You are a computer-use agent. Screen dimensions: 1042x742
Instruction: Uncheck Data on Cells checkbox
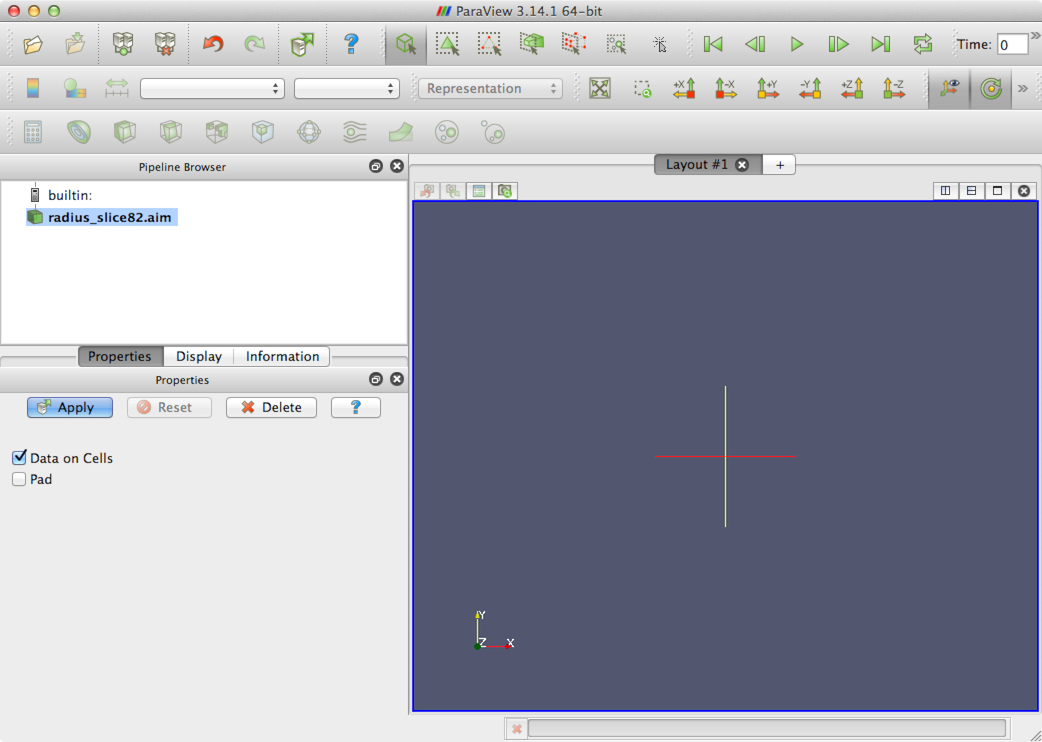pos(19,458)
